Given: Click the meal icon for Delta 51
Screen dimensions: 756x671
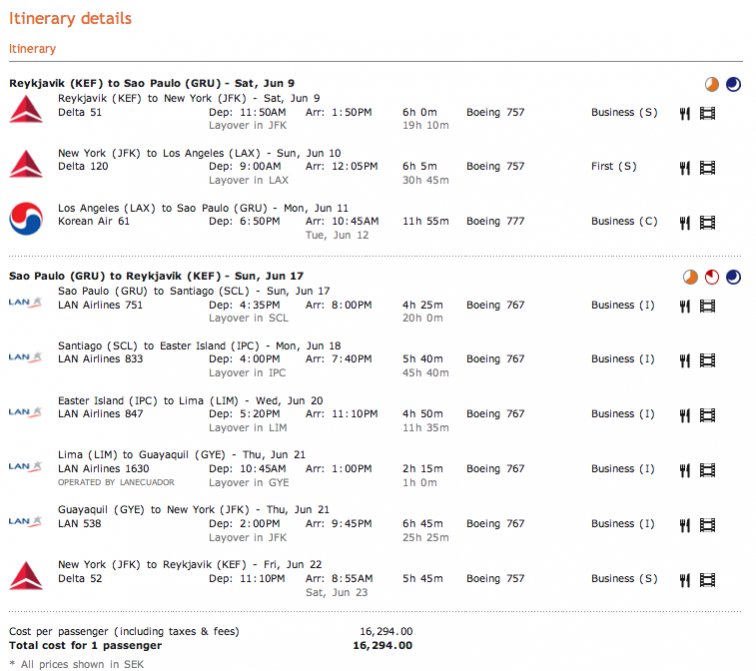Looking at the screenshot, I should tap(685, 113).
